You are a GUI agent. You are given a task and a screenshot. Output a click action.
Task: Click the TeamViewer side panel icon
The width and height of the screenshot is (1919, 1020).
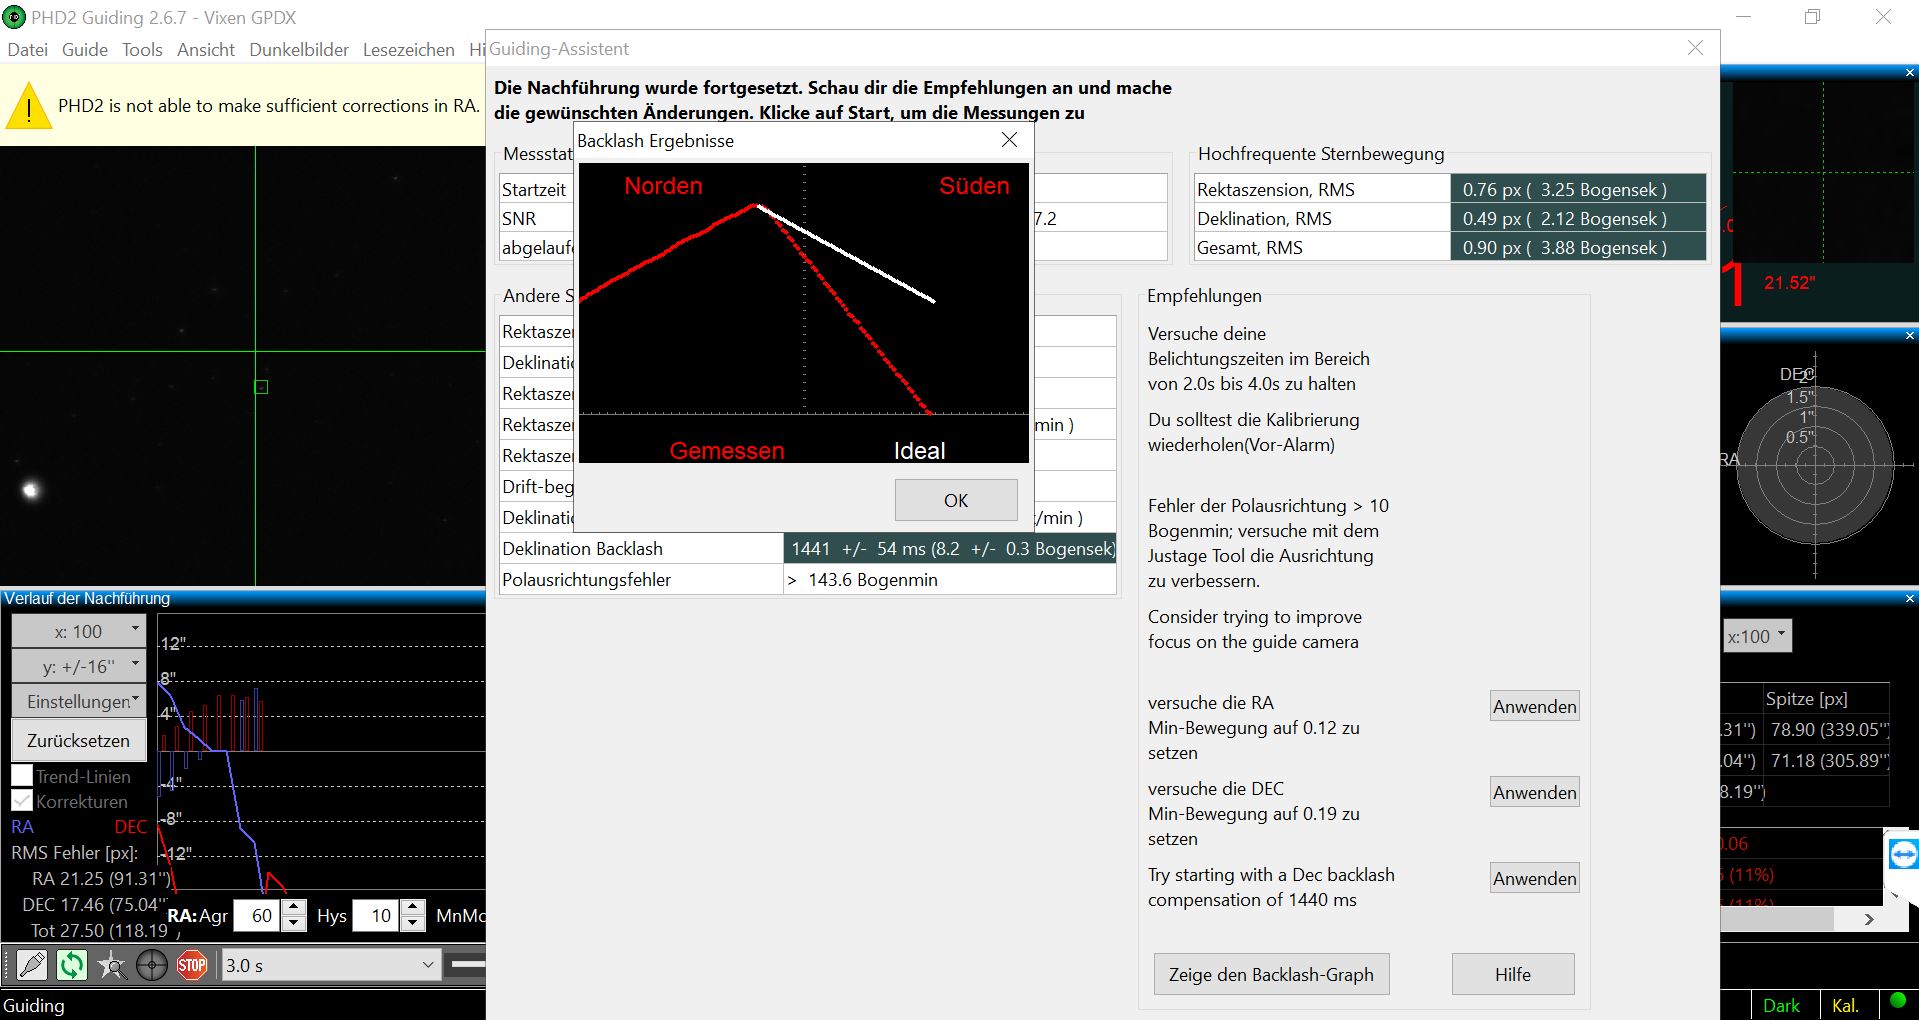pos(1903,855)
